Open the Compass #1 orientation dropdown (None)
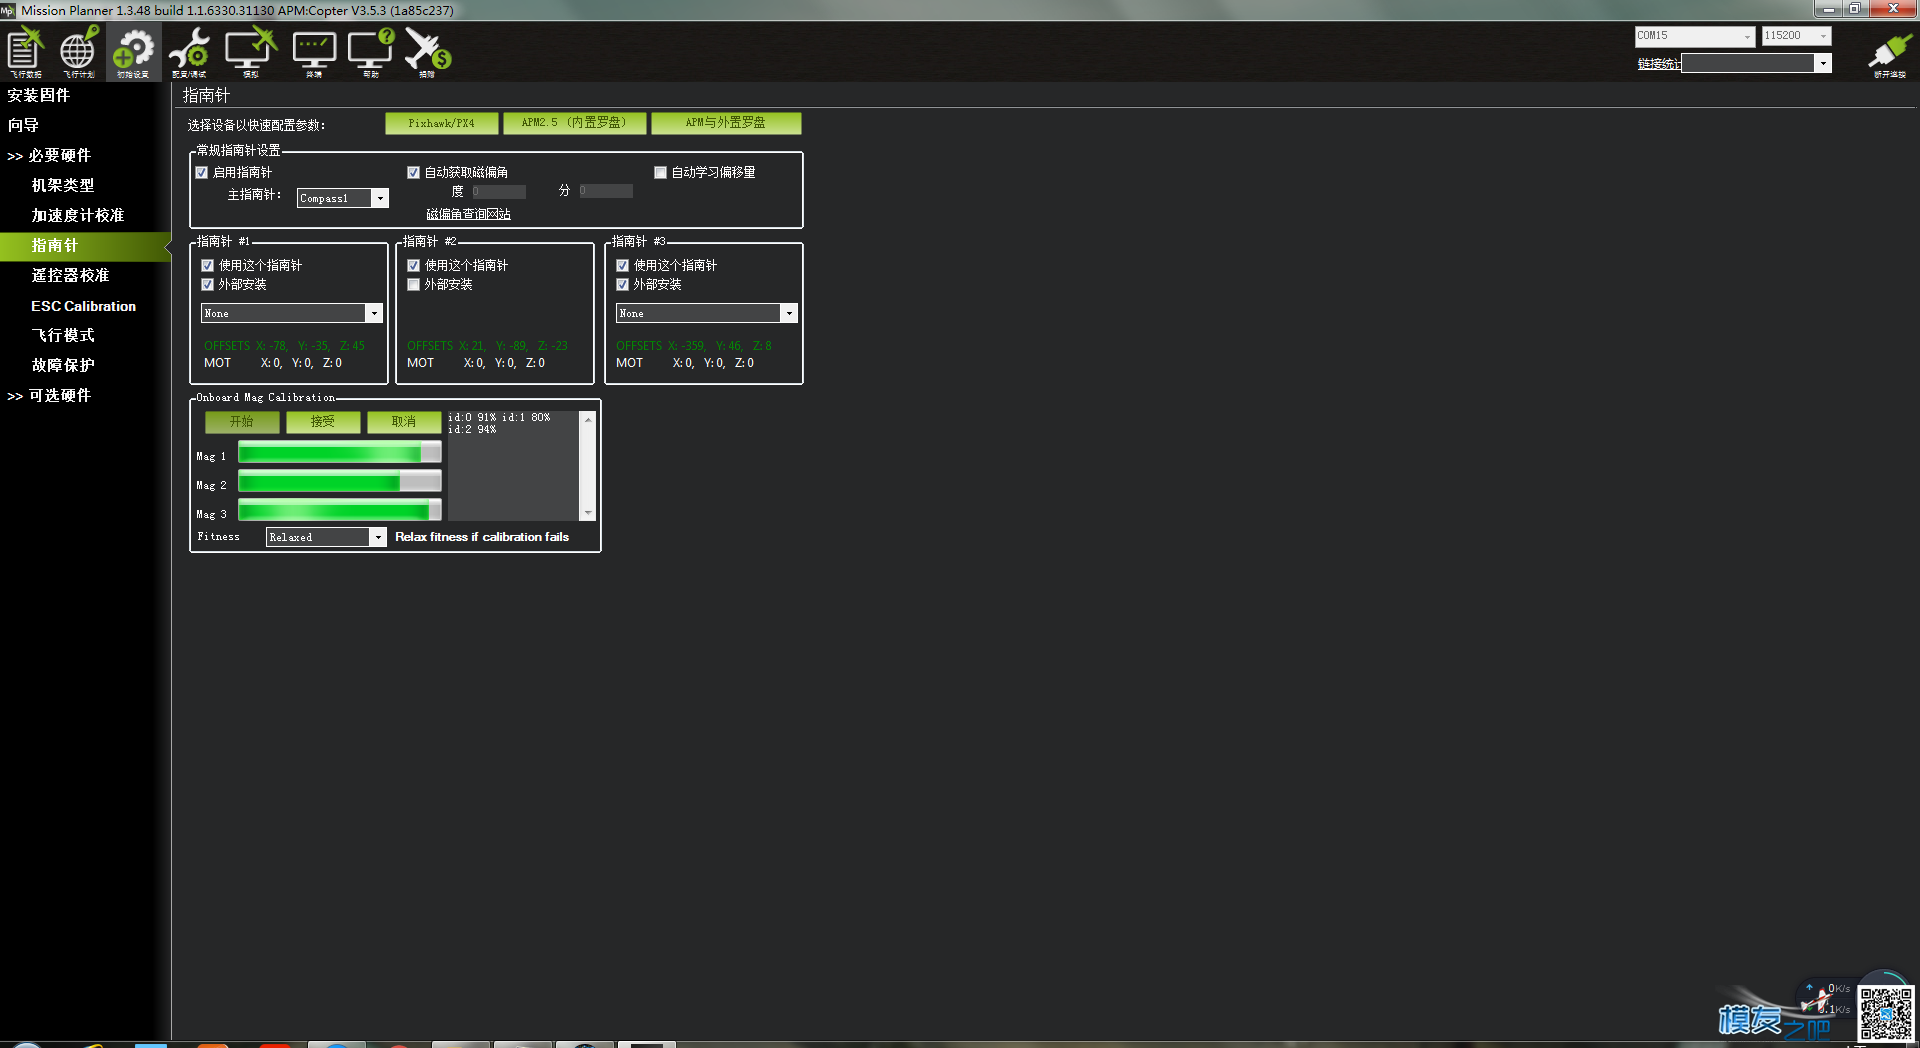1920x1048 pixels. (292, 313)
